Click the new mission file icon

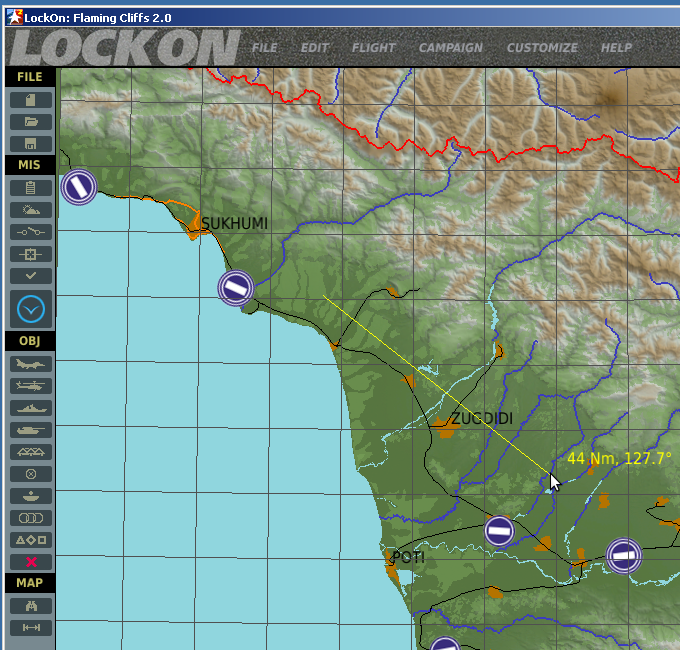pyautogui.click(x=31, y=100)
